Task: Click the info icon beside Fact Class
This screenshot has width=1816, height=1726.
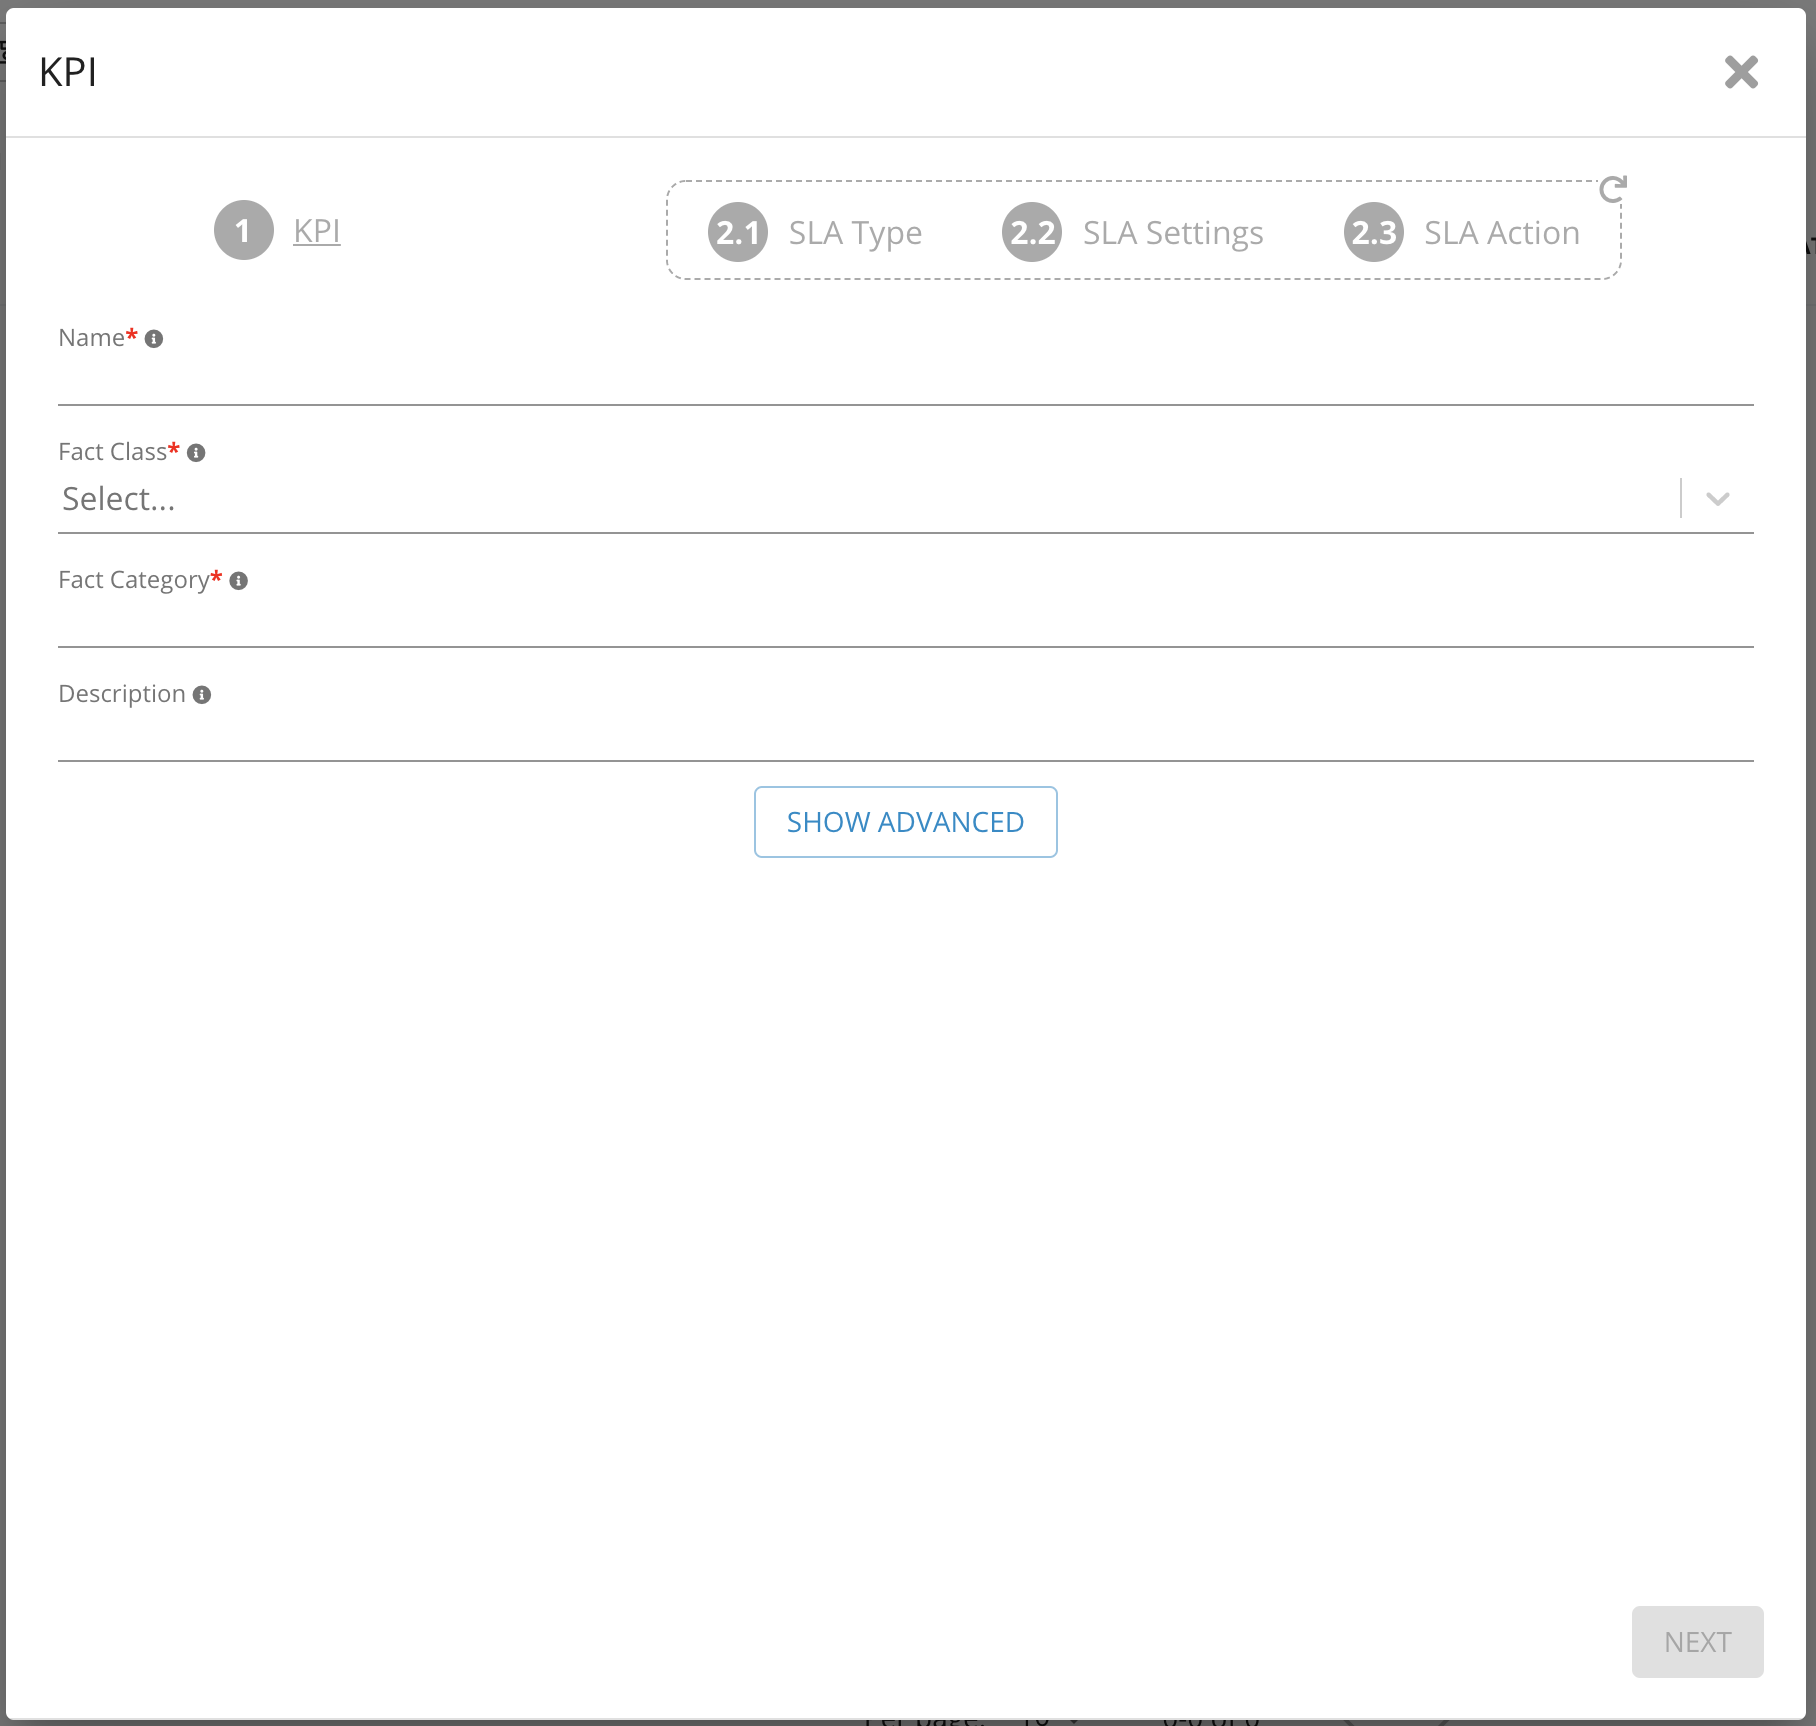Action: (196, 453)
